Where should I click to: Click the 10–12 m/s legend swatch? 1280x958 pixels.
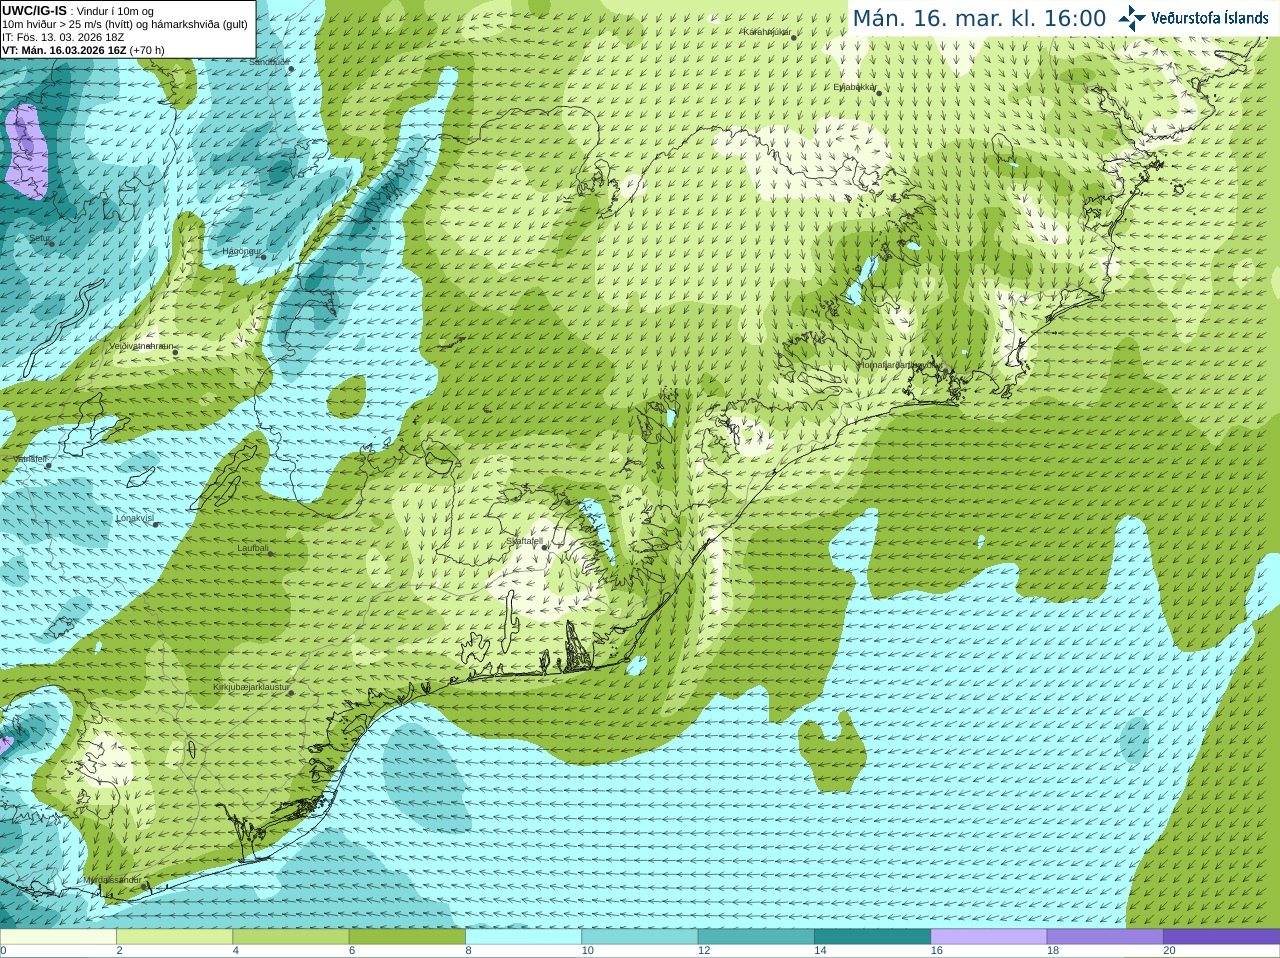[640, 937]
